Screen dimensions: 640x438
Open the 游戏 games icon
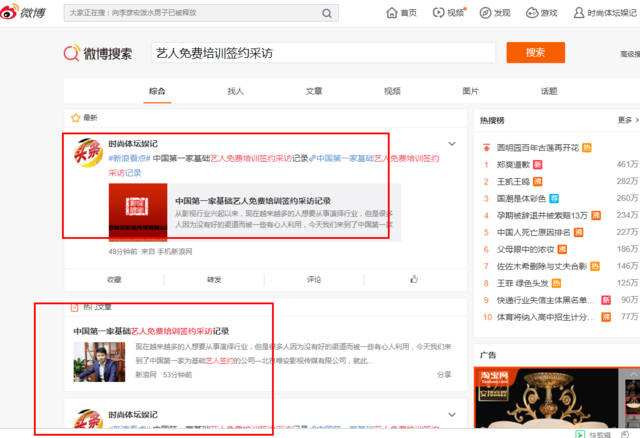pyautogui.click(x=532, y=13)
